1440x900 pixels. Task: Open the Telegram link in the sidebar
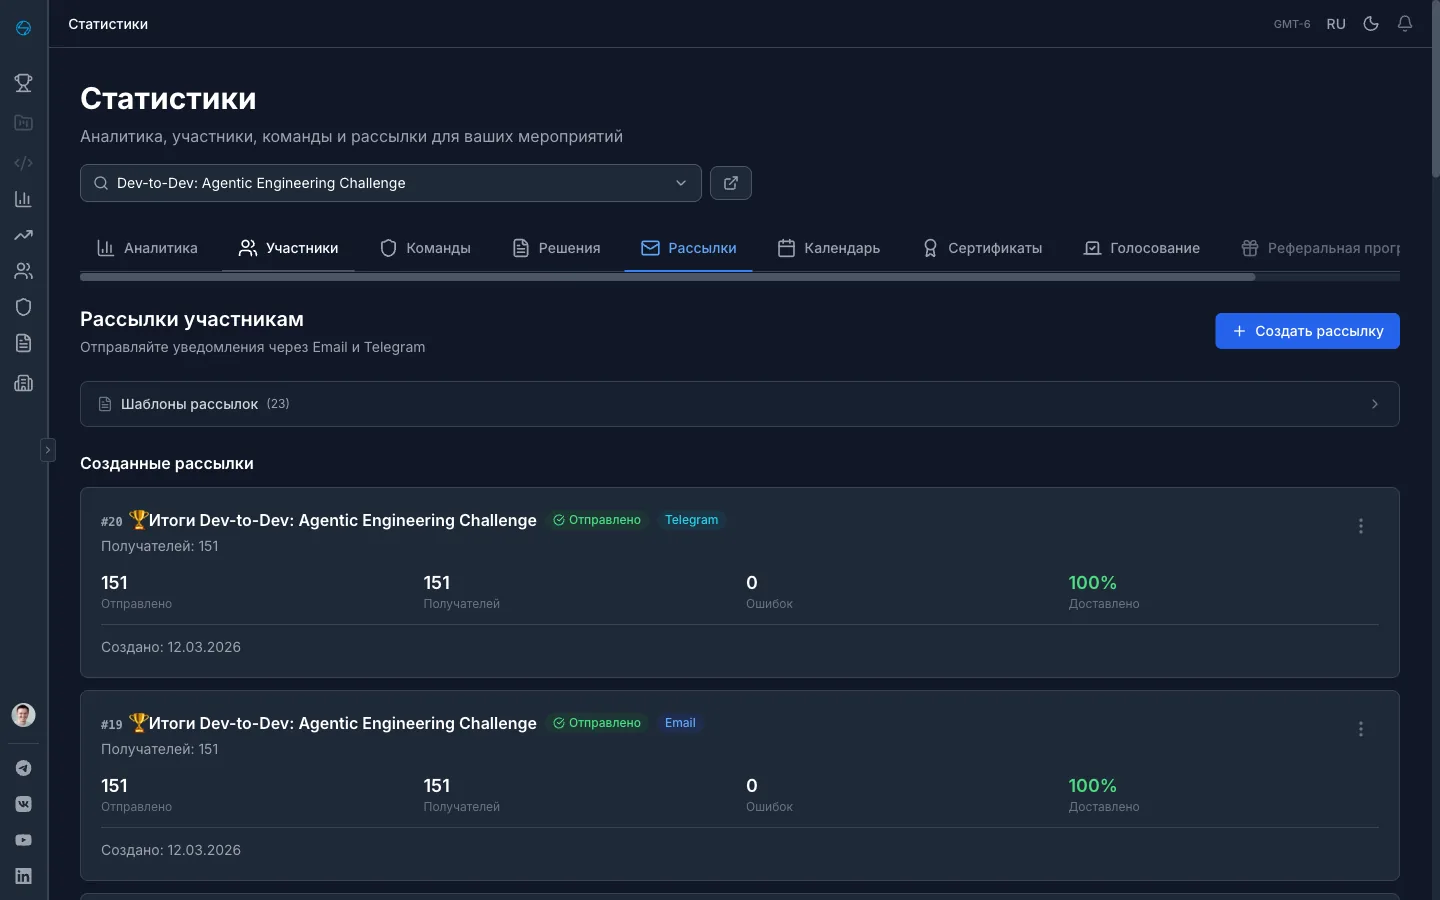click(23, 768)
